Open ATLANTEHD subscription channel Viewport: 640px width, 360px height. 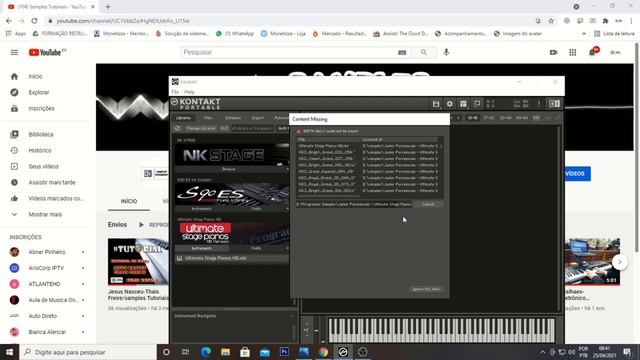[x=44, y=284]
